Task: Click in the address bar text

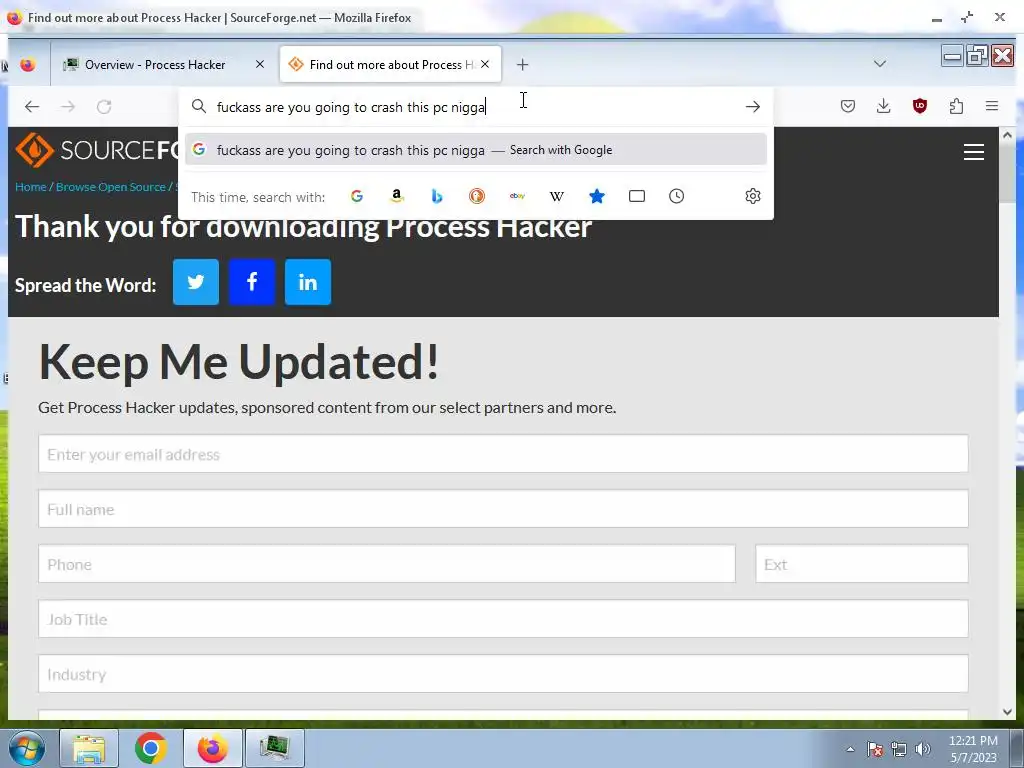Action: (x=351, y=107)
